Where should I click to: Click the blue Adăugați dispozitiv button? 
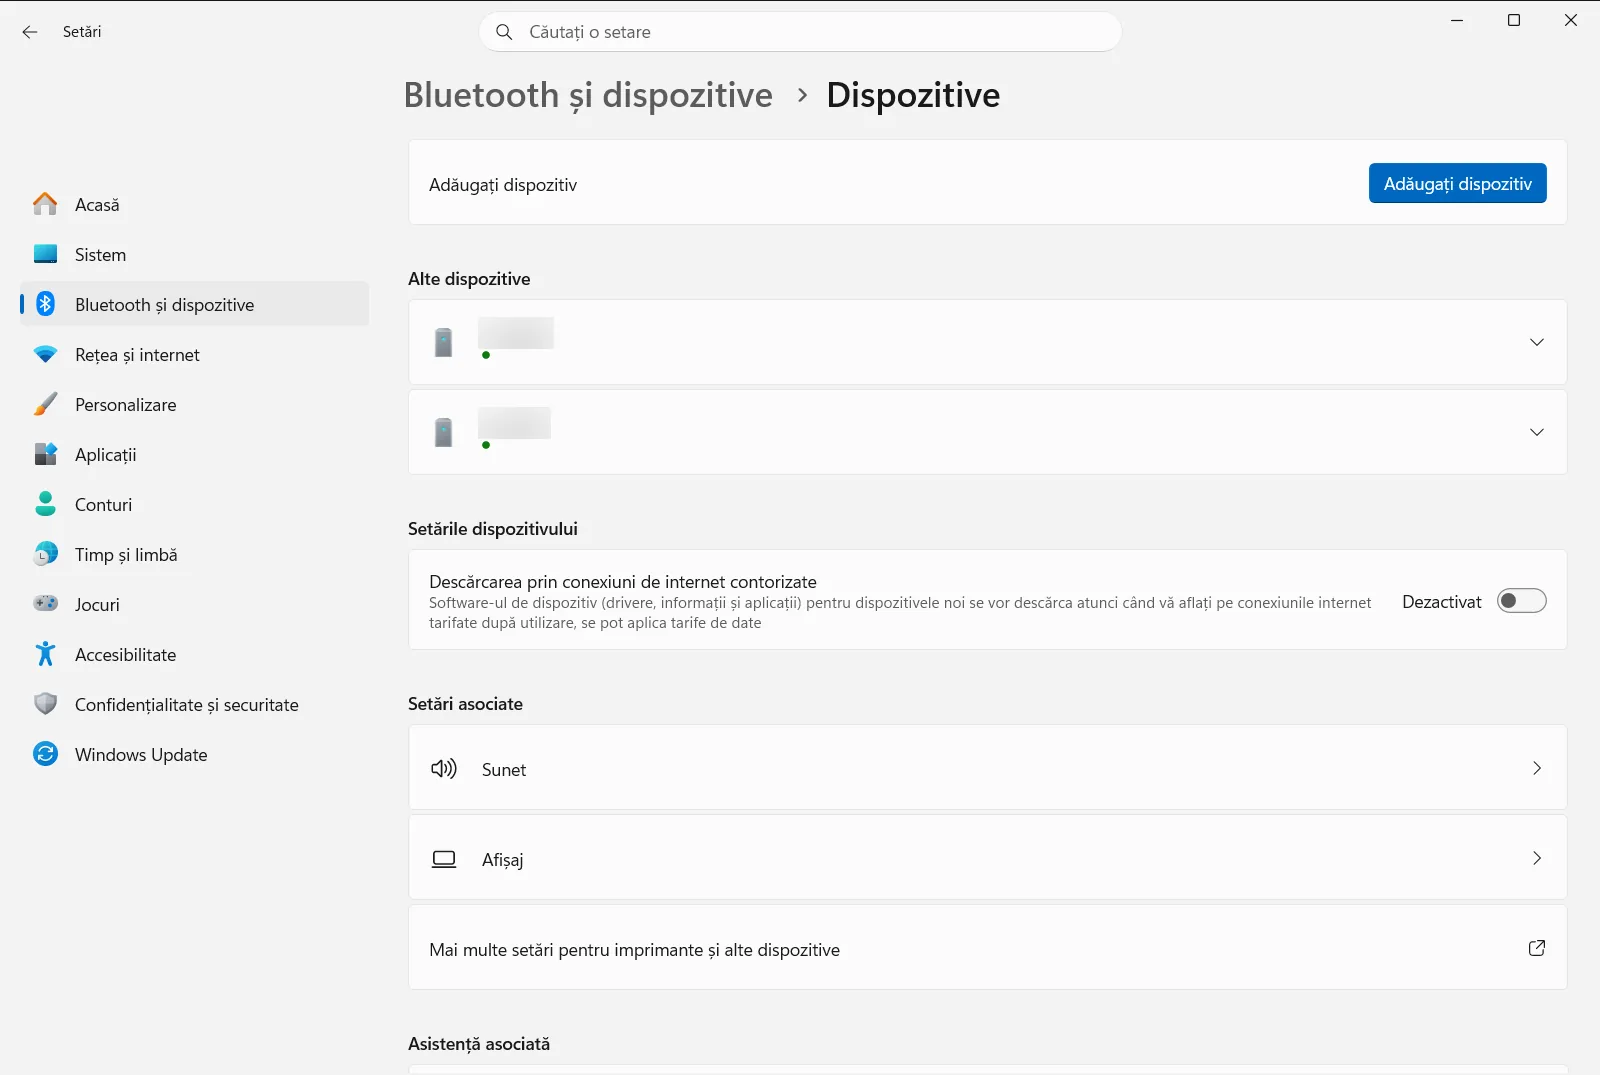tap(1457, 183)
